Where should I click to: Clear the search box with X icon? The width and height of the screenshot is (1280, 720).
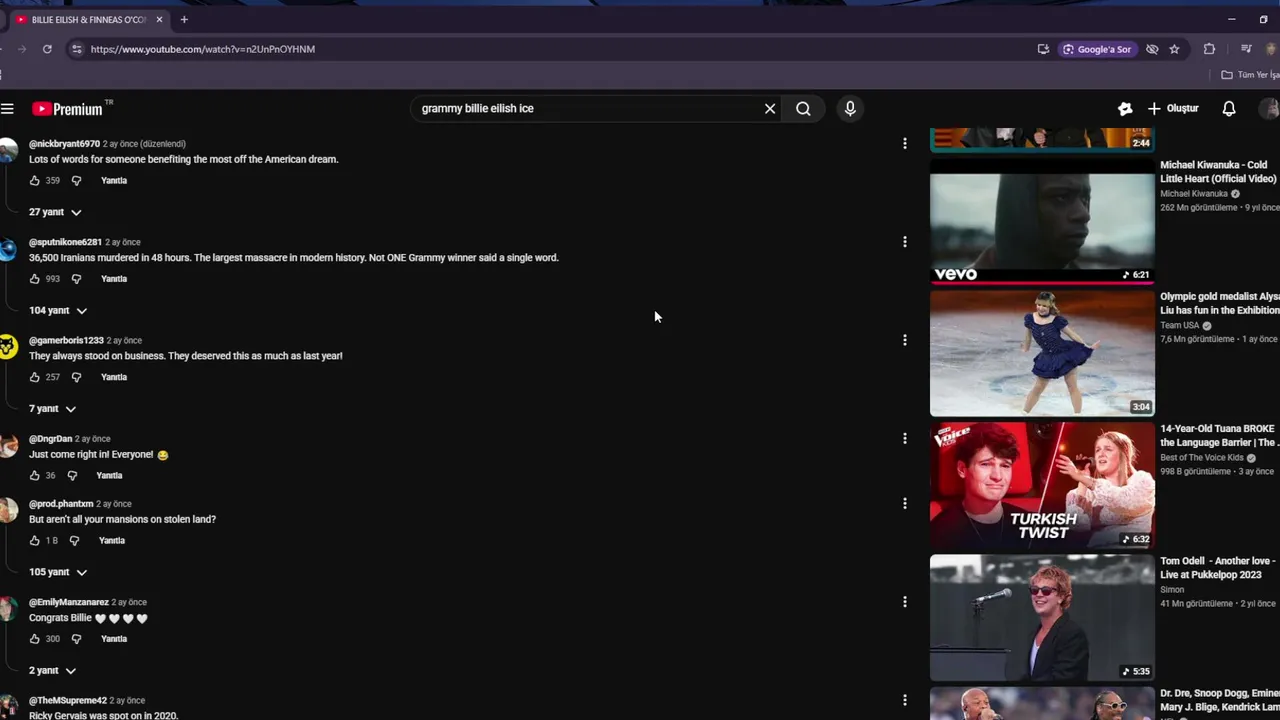[x=770, y=108]
